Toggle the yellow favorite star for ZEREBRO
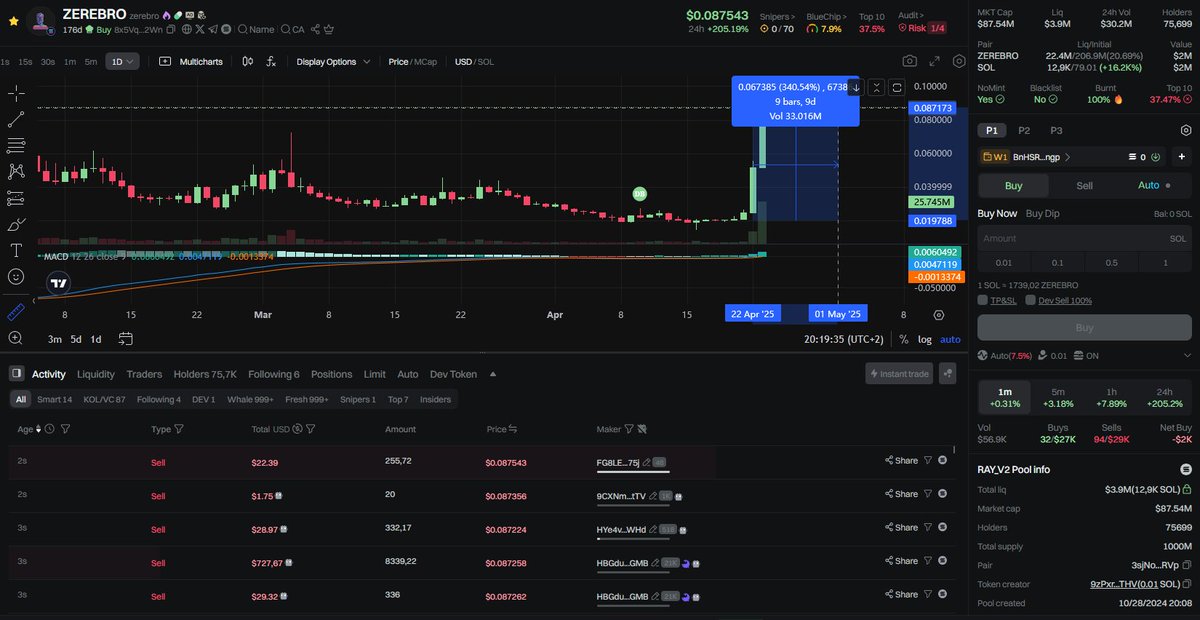1200x620 pixels. pos(12,20)
